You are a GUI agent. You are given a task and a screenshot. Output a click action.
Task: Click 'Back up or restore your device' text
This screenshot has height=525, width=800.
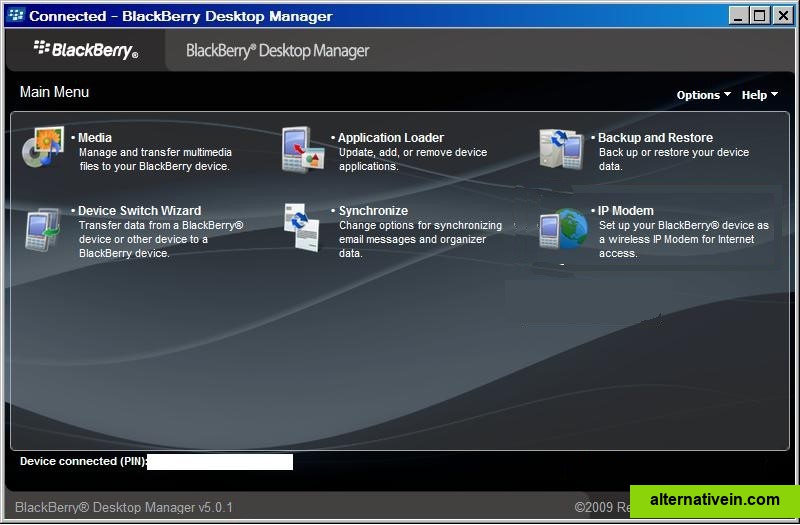point(673,152)
